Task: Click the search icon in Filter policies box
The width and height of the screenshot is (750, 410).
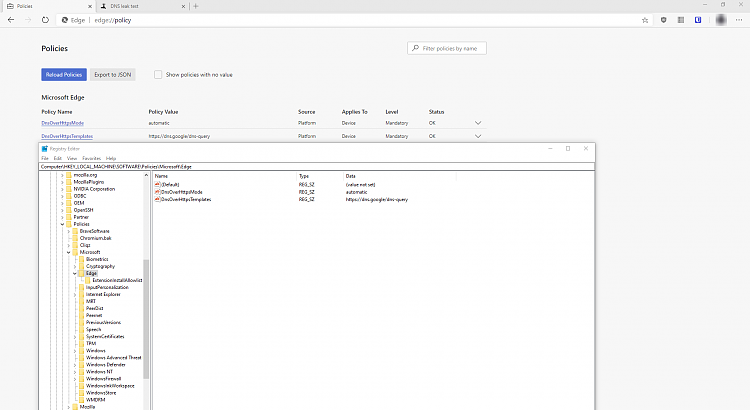Action: pyautogui.click(x=415, y=48)
